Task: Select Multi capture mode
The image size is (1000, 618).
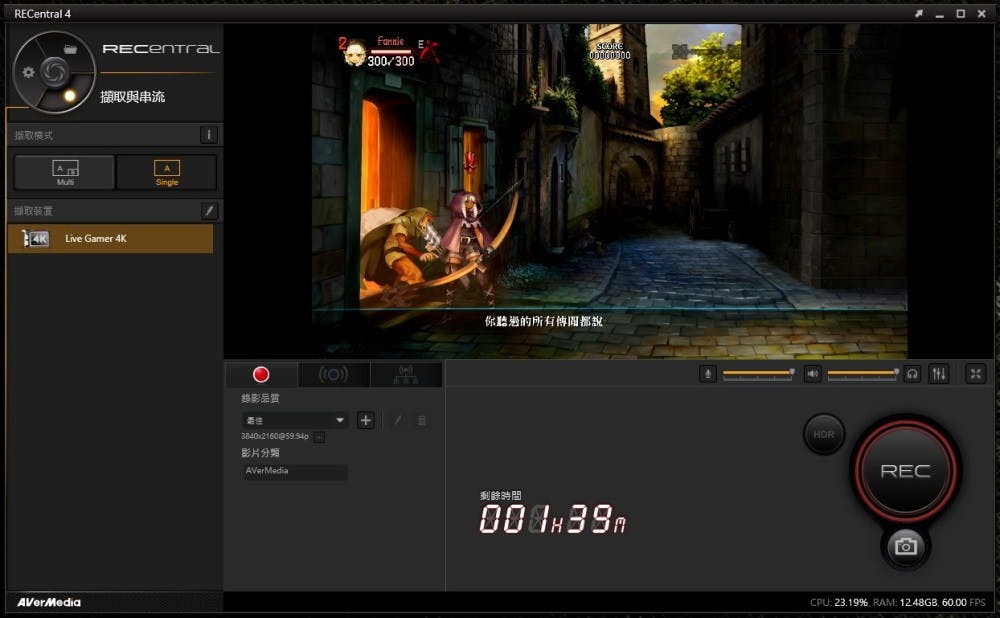Action: [x=65, y=172]
